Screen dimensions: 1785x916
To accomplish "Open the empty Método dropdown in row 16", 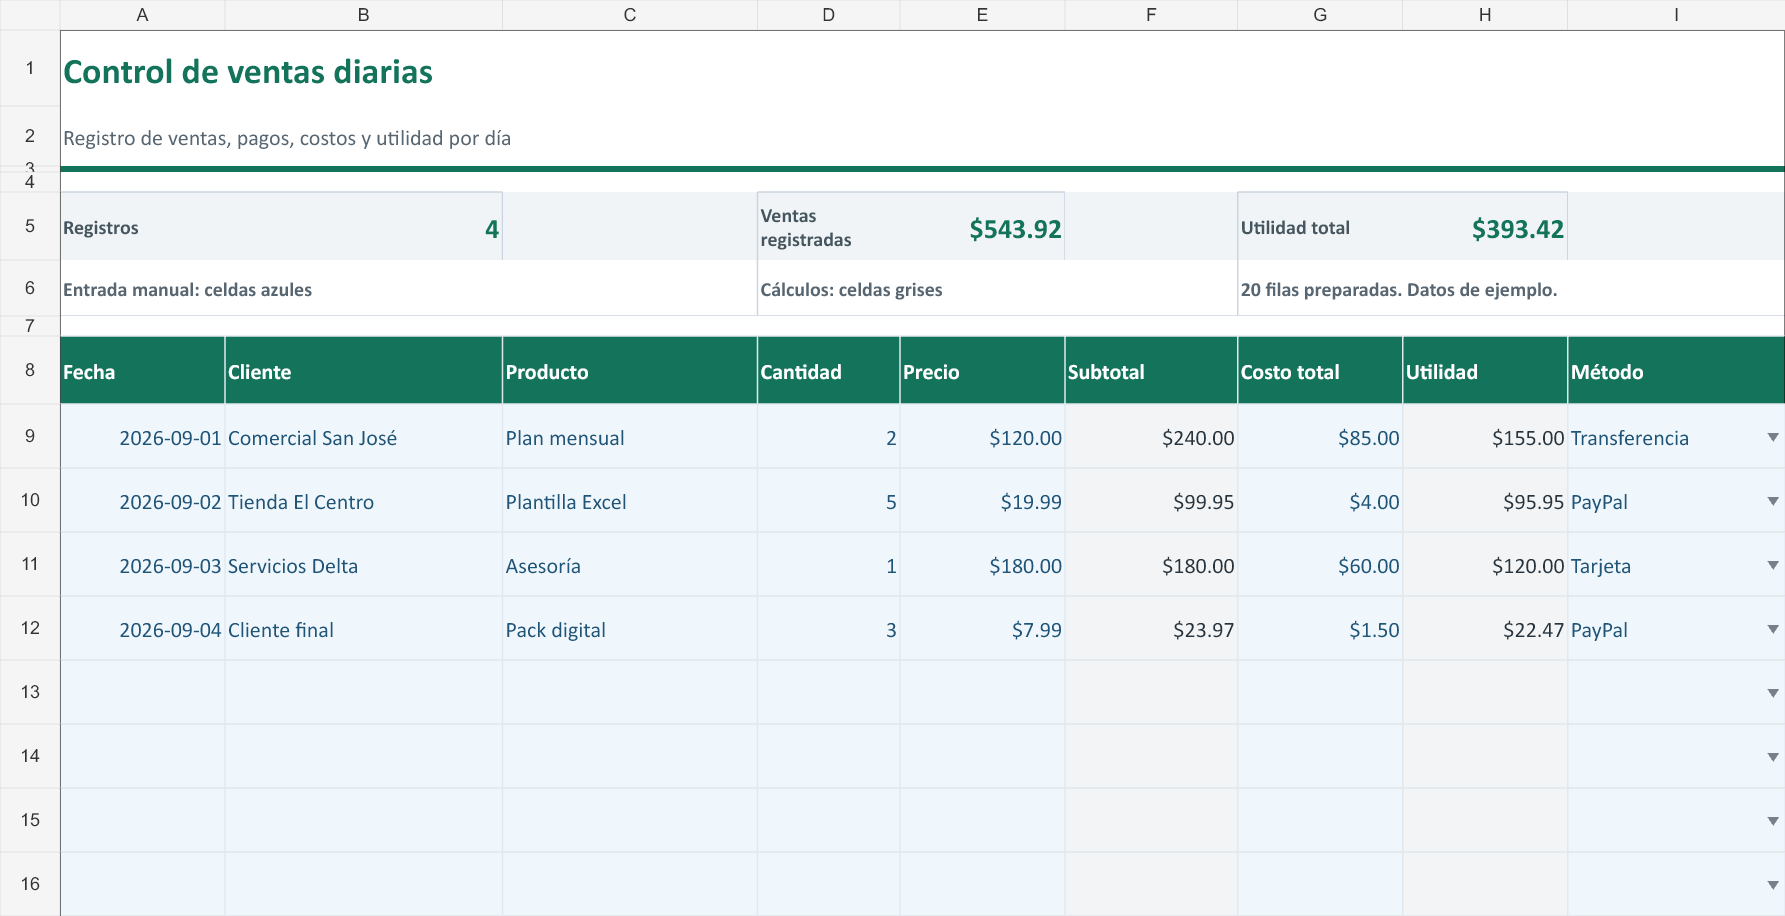I will pyautogui.click(x=1772, y=885).
